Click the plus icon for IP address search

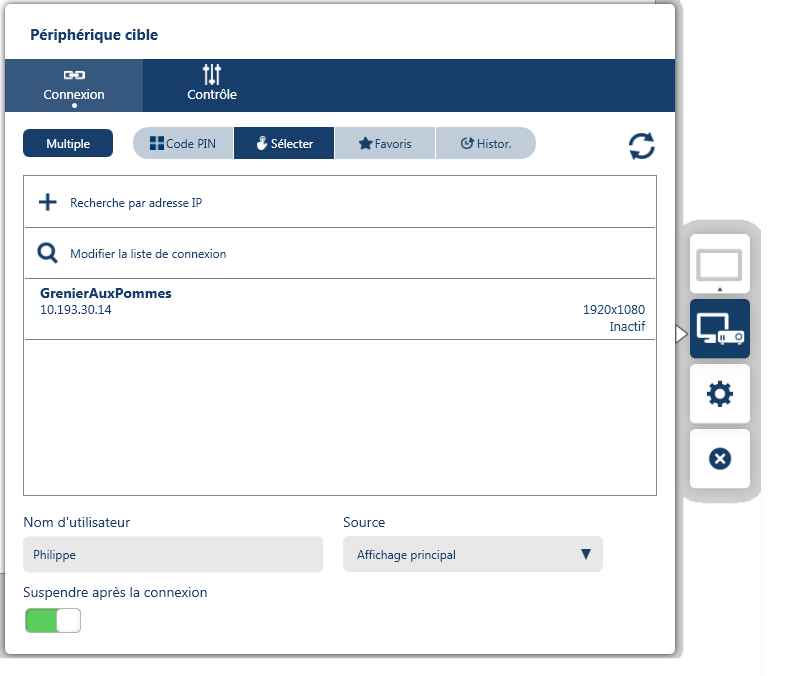tap(47, 202)
